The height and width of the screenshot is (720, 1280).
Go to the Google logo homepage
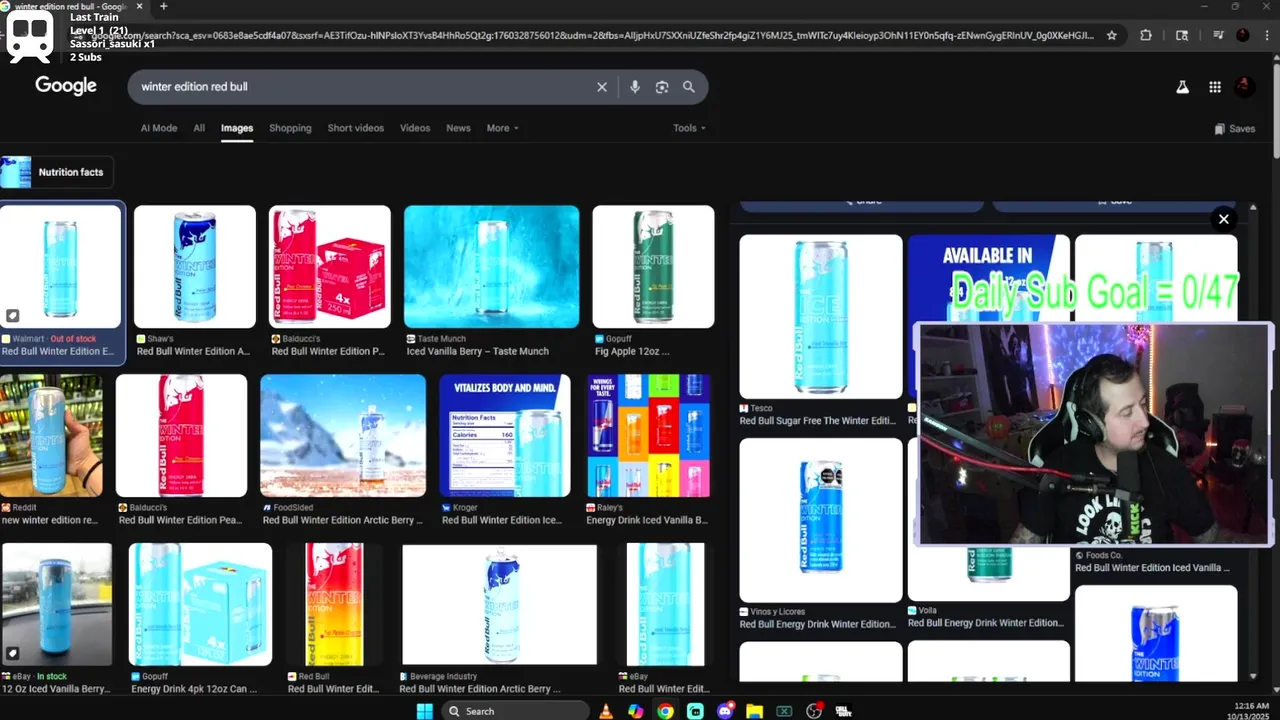point(66,86)
